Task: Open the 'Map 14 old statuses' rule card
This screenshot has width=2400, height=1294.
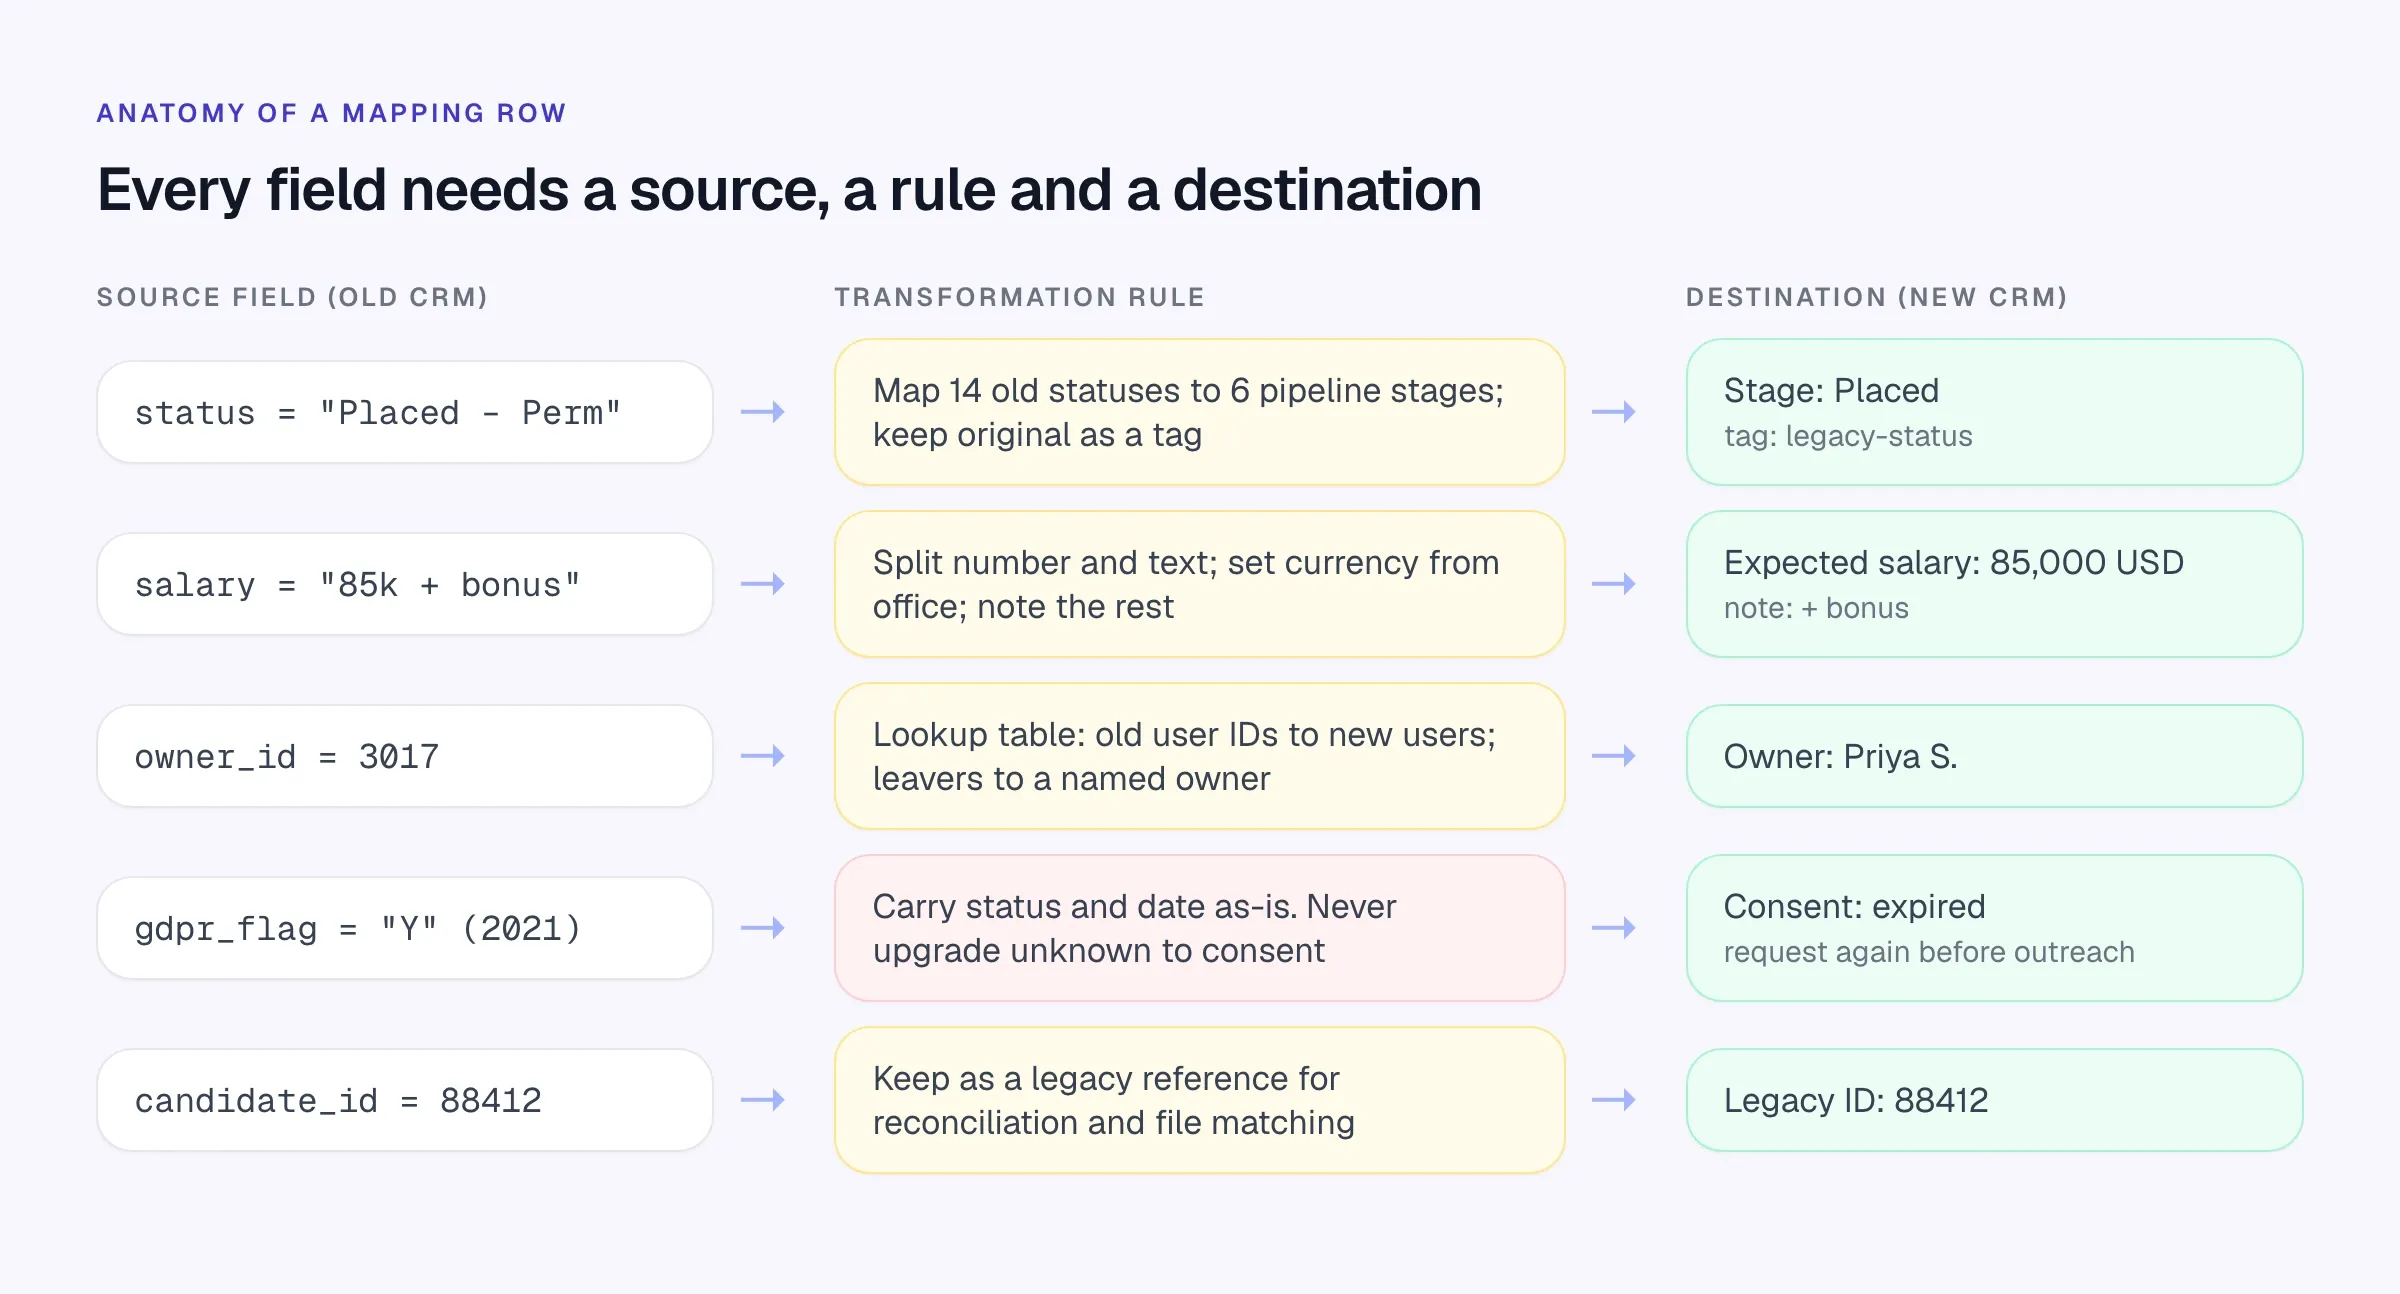Action: [x=1200, y=412]
